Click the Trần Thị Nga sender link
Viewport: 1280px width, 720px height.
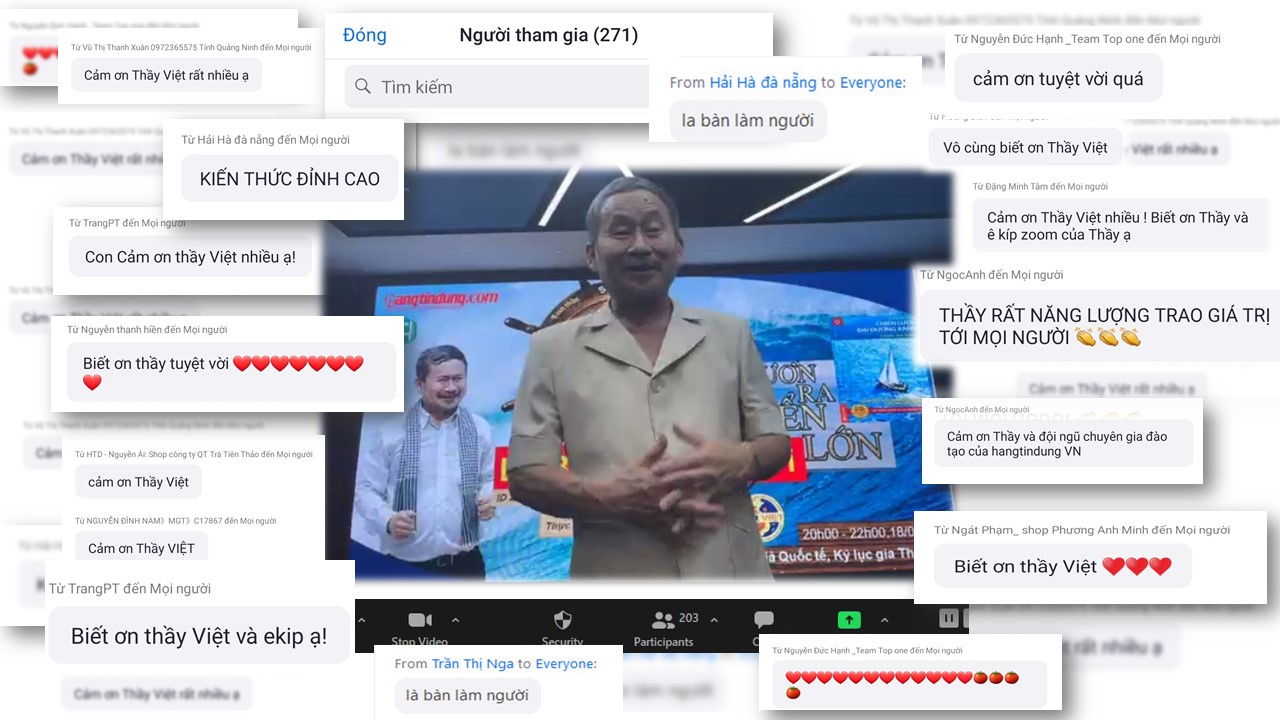tap(472, 663)
